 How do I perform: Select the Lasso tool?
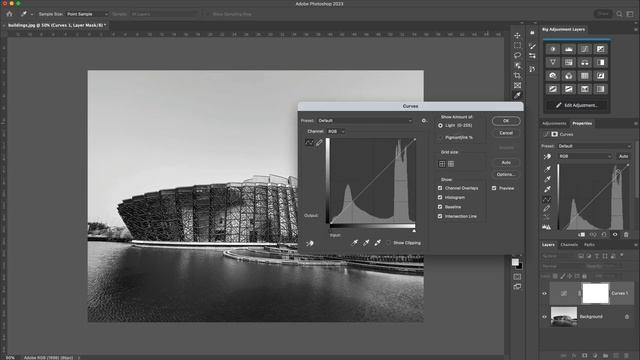517,55
